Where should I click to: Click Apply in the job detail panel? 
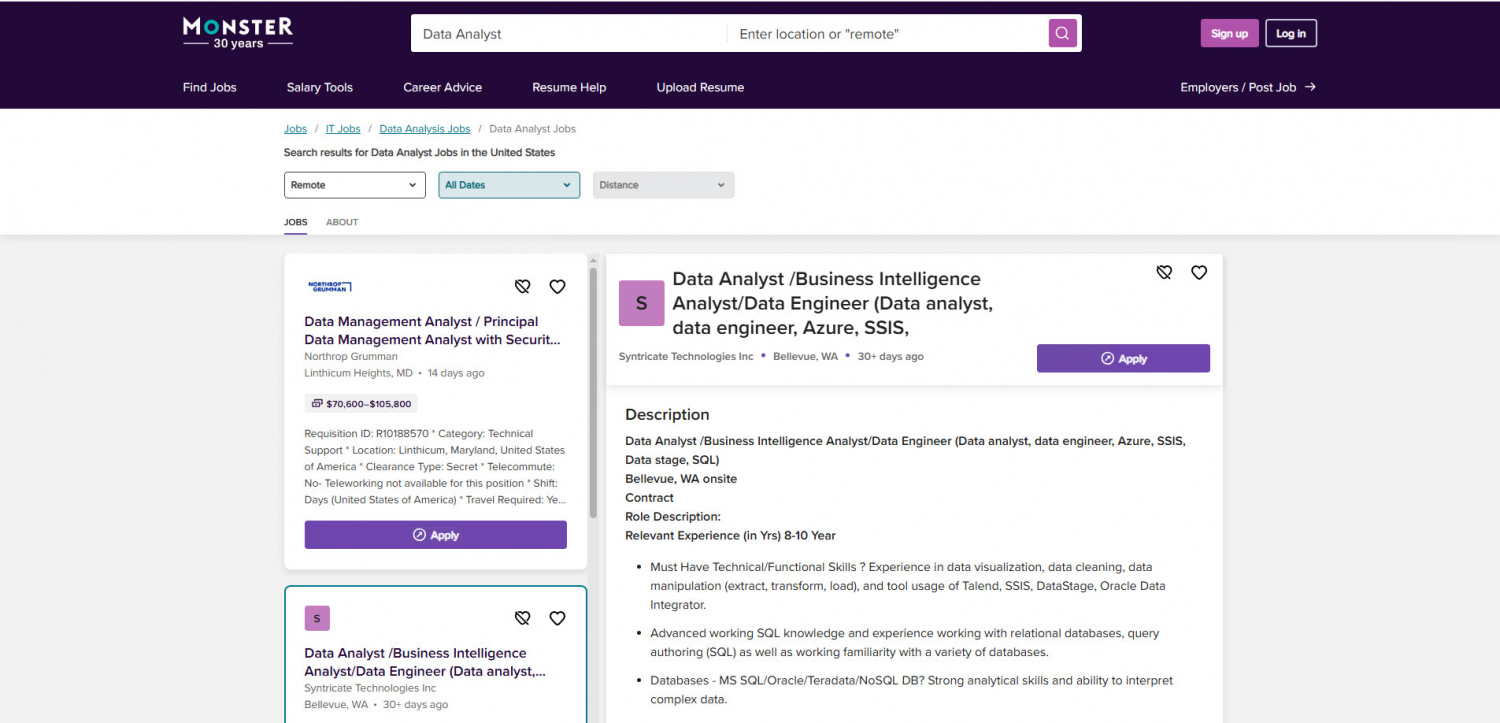pos(1123,358)
